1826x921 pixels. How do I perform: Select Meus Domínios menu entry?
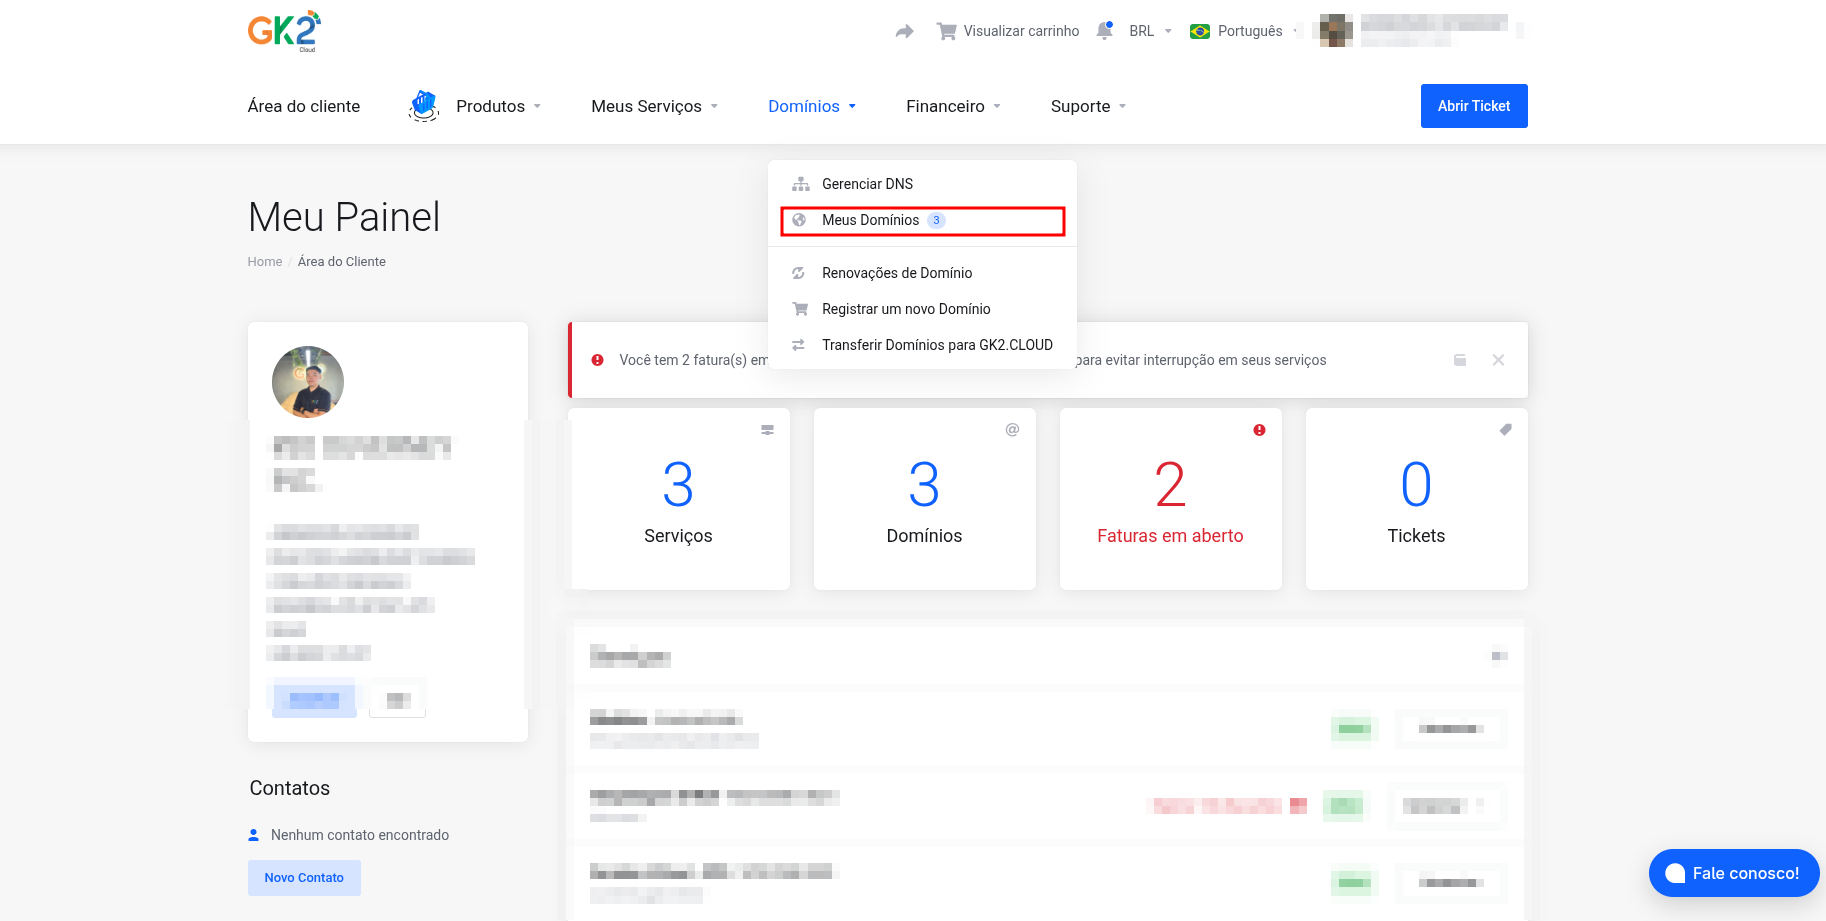922,220
